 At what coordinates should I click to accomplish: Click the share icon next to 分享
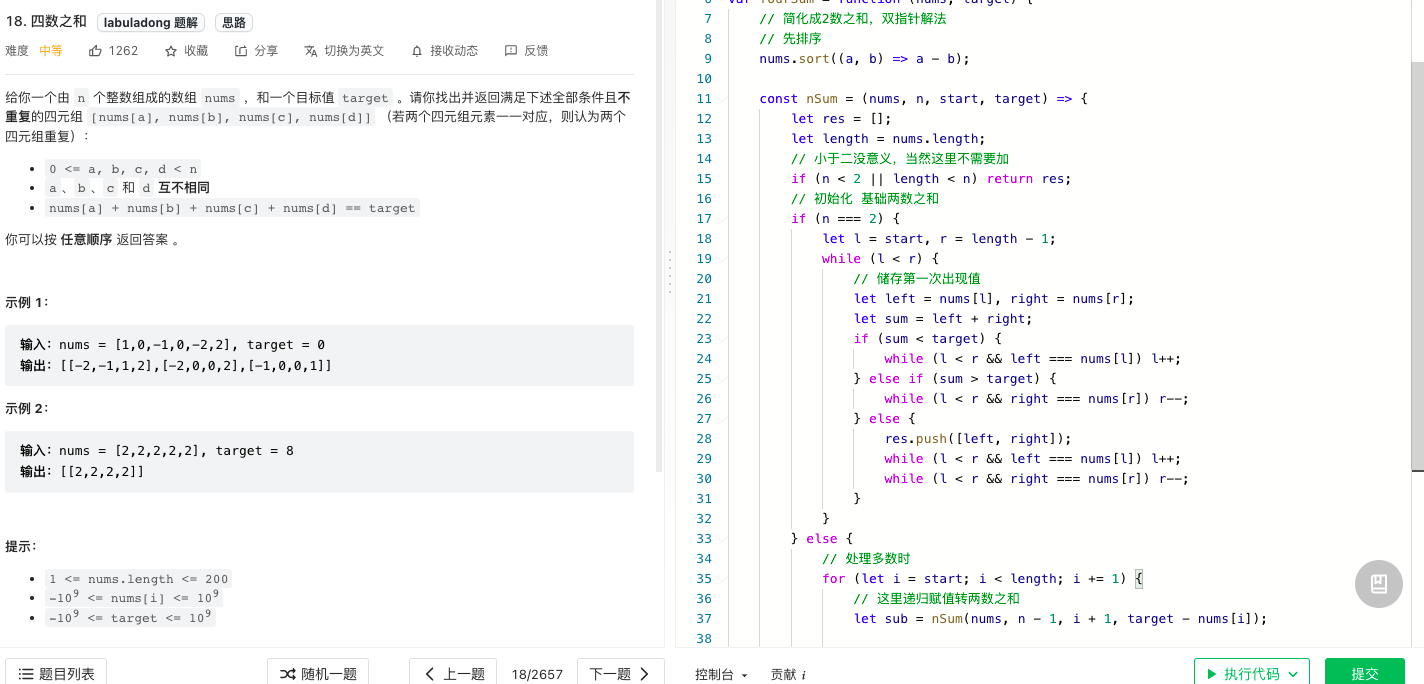[x=241, y=51]
